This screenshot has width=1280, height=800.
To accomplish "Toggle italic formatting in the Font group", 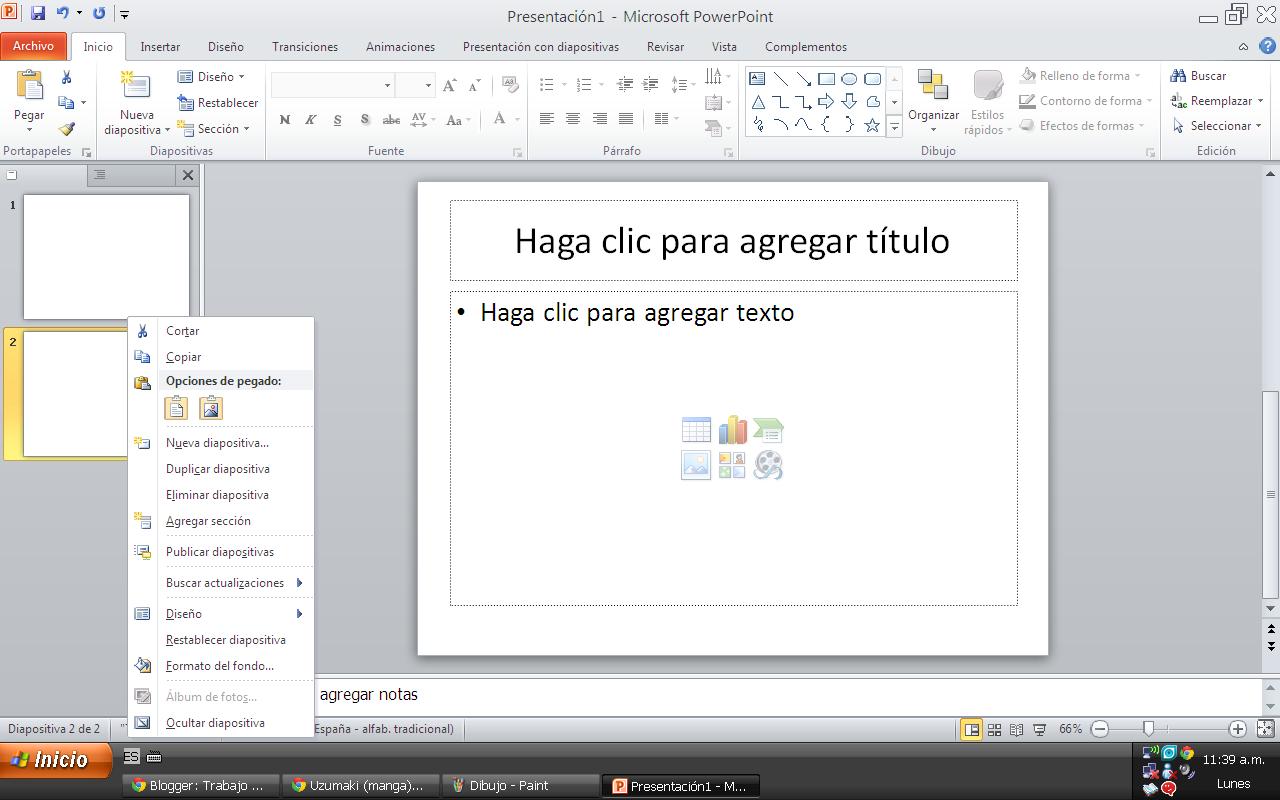I will coord(311,119).
